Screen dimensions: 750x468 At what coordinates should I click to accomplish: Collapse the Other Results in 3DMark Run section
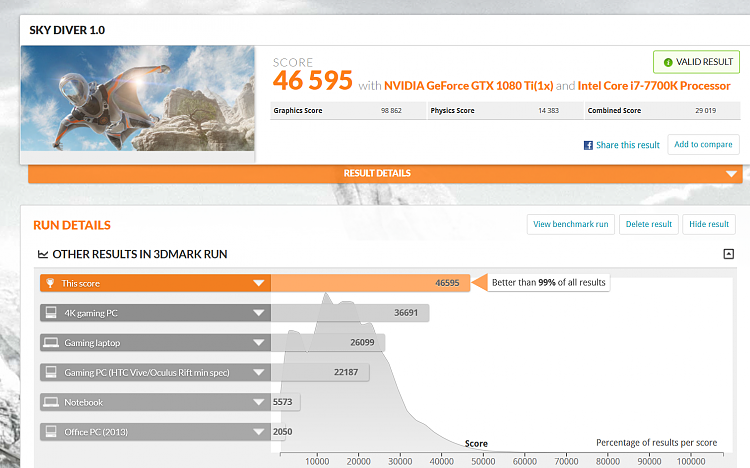point(728,254)
